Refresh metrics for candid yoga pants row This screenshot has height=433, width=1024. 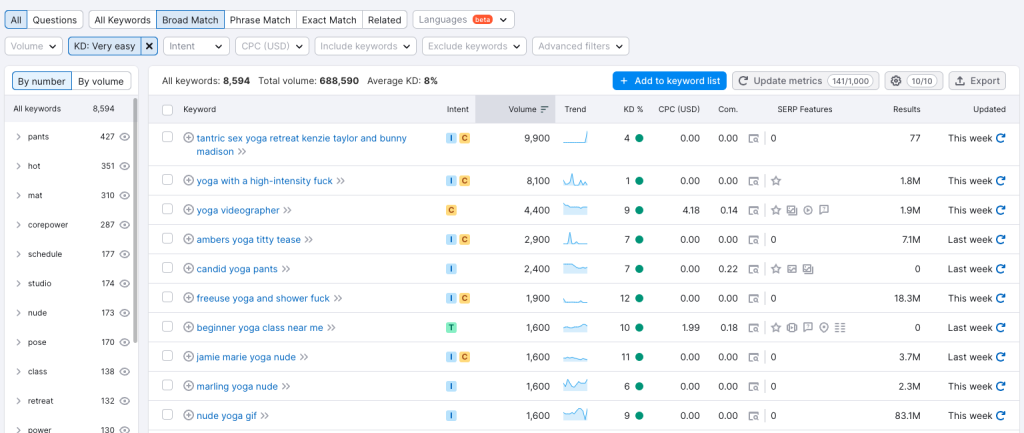tap(1000, 269)
